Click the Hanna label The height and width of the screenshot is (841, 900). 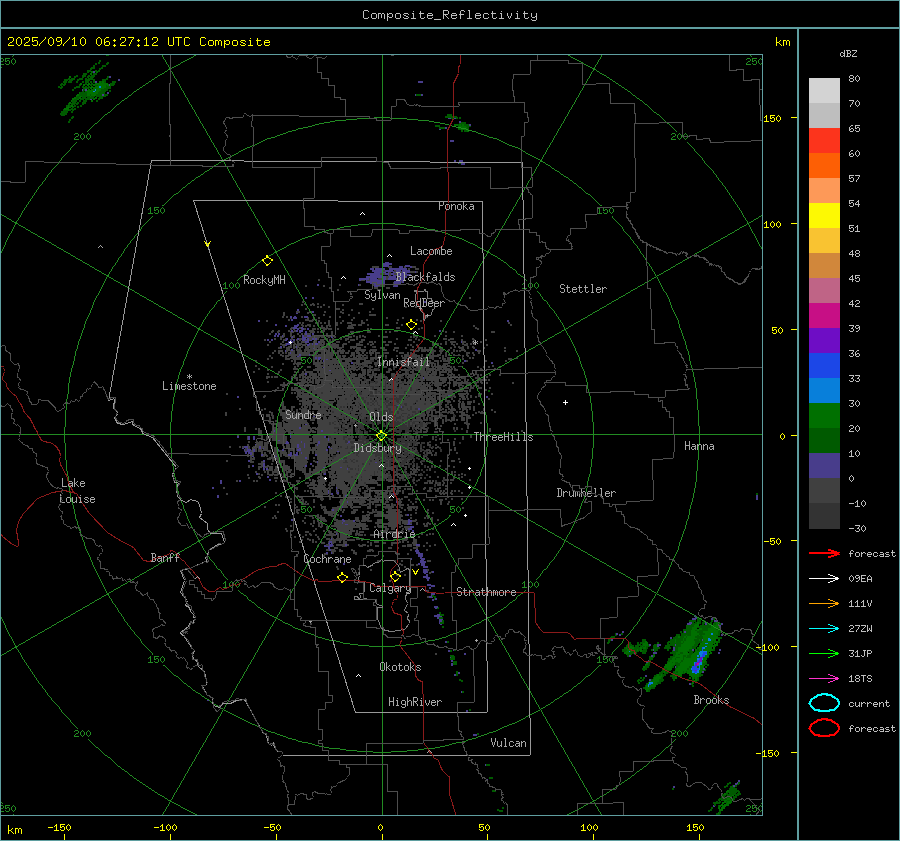[x=699, y=446]
